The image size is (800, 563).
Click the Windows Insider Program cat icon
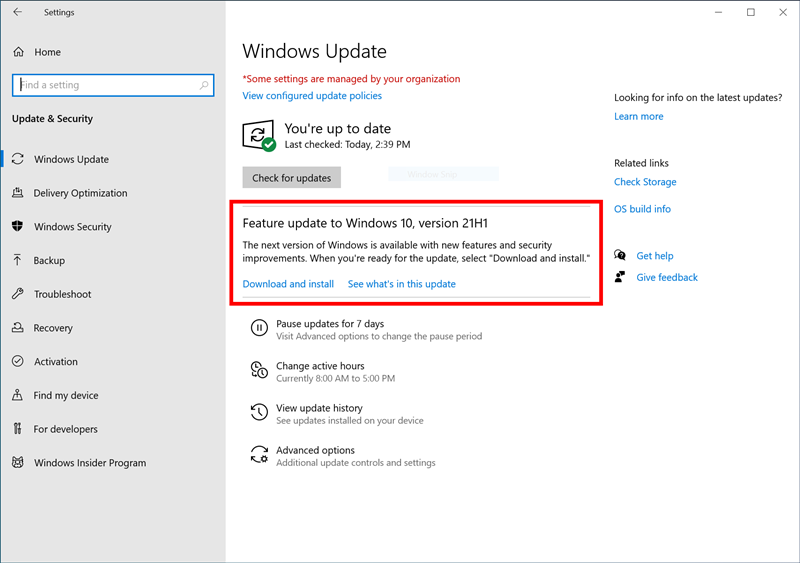[x=18, y=462]
